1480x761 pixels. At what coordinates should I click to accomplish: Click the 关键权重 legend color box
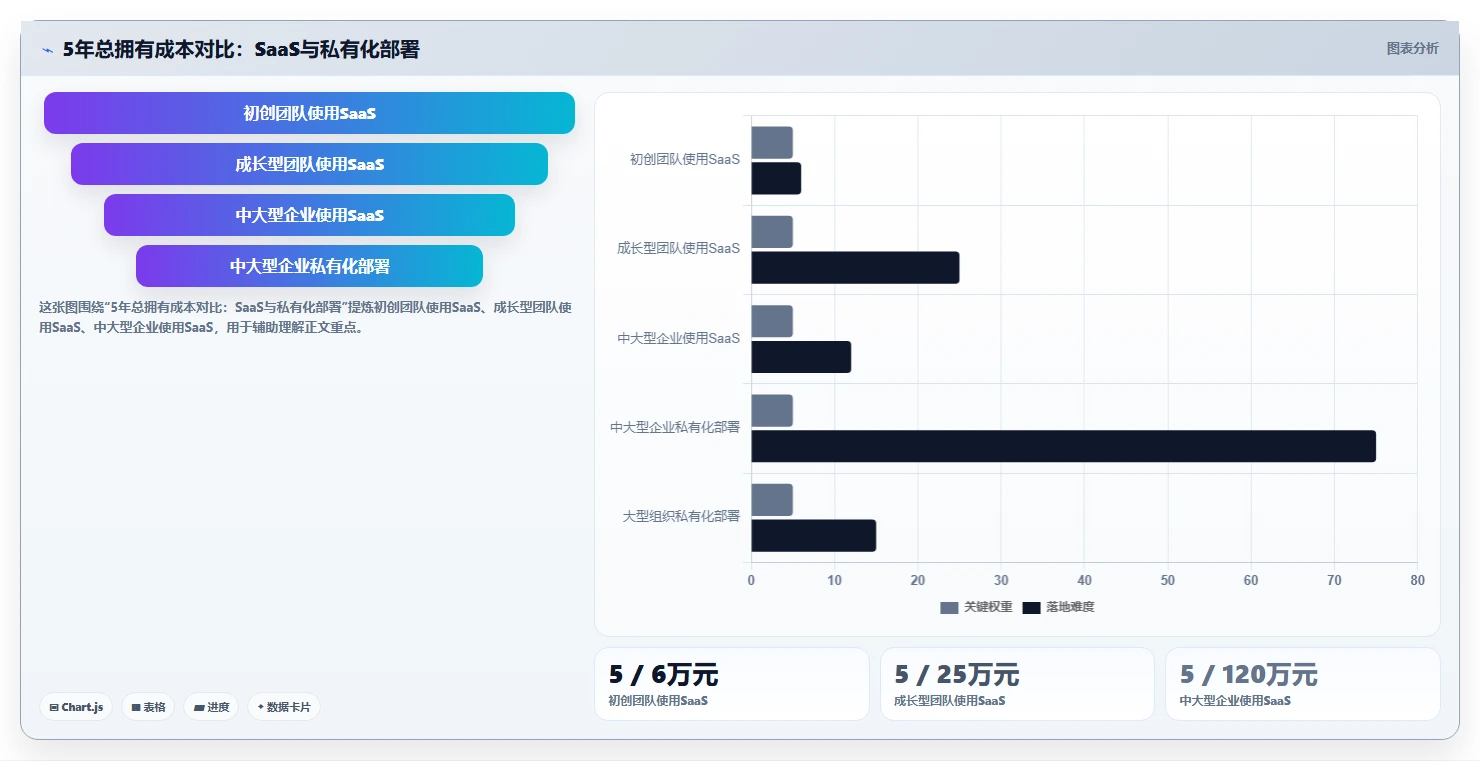949,607
